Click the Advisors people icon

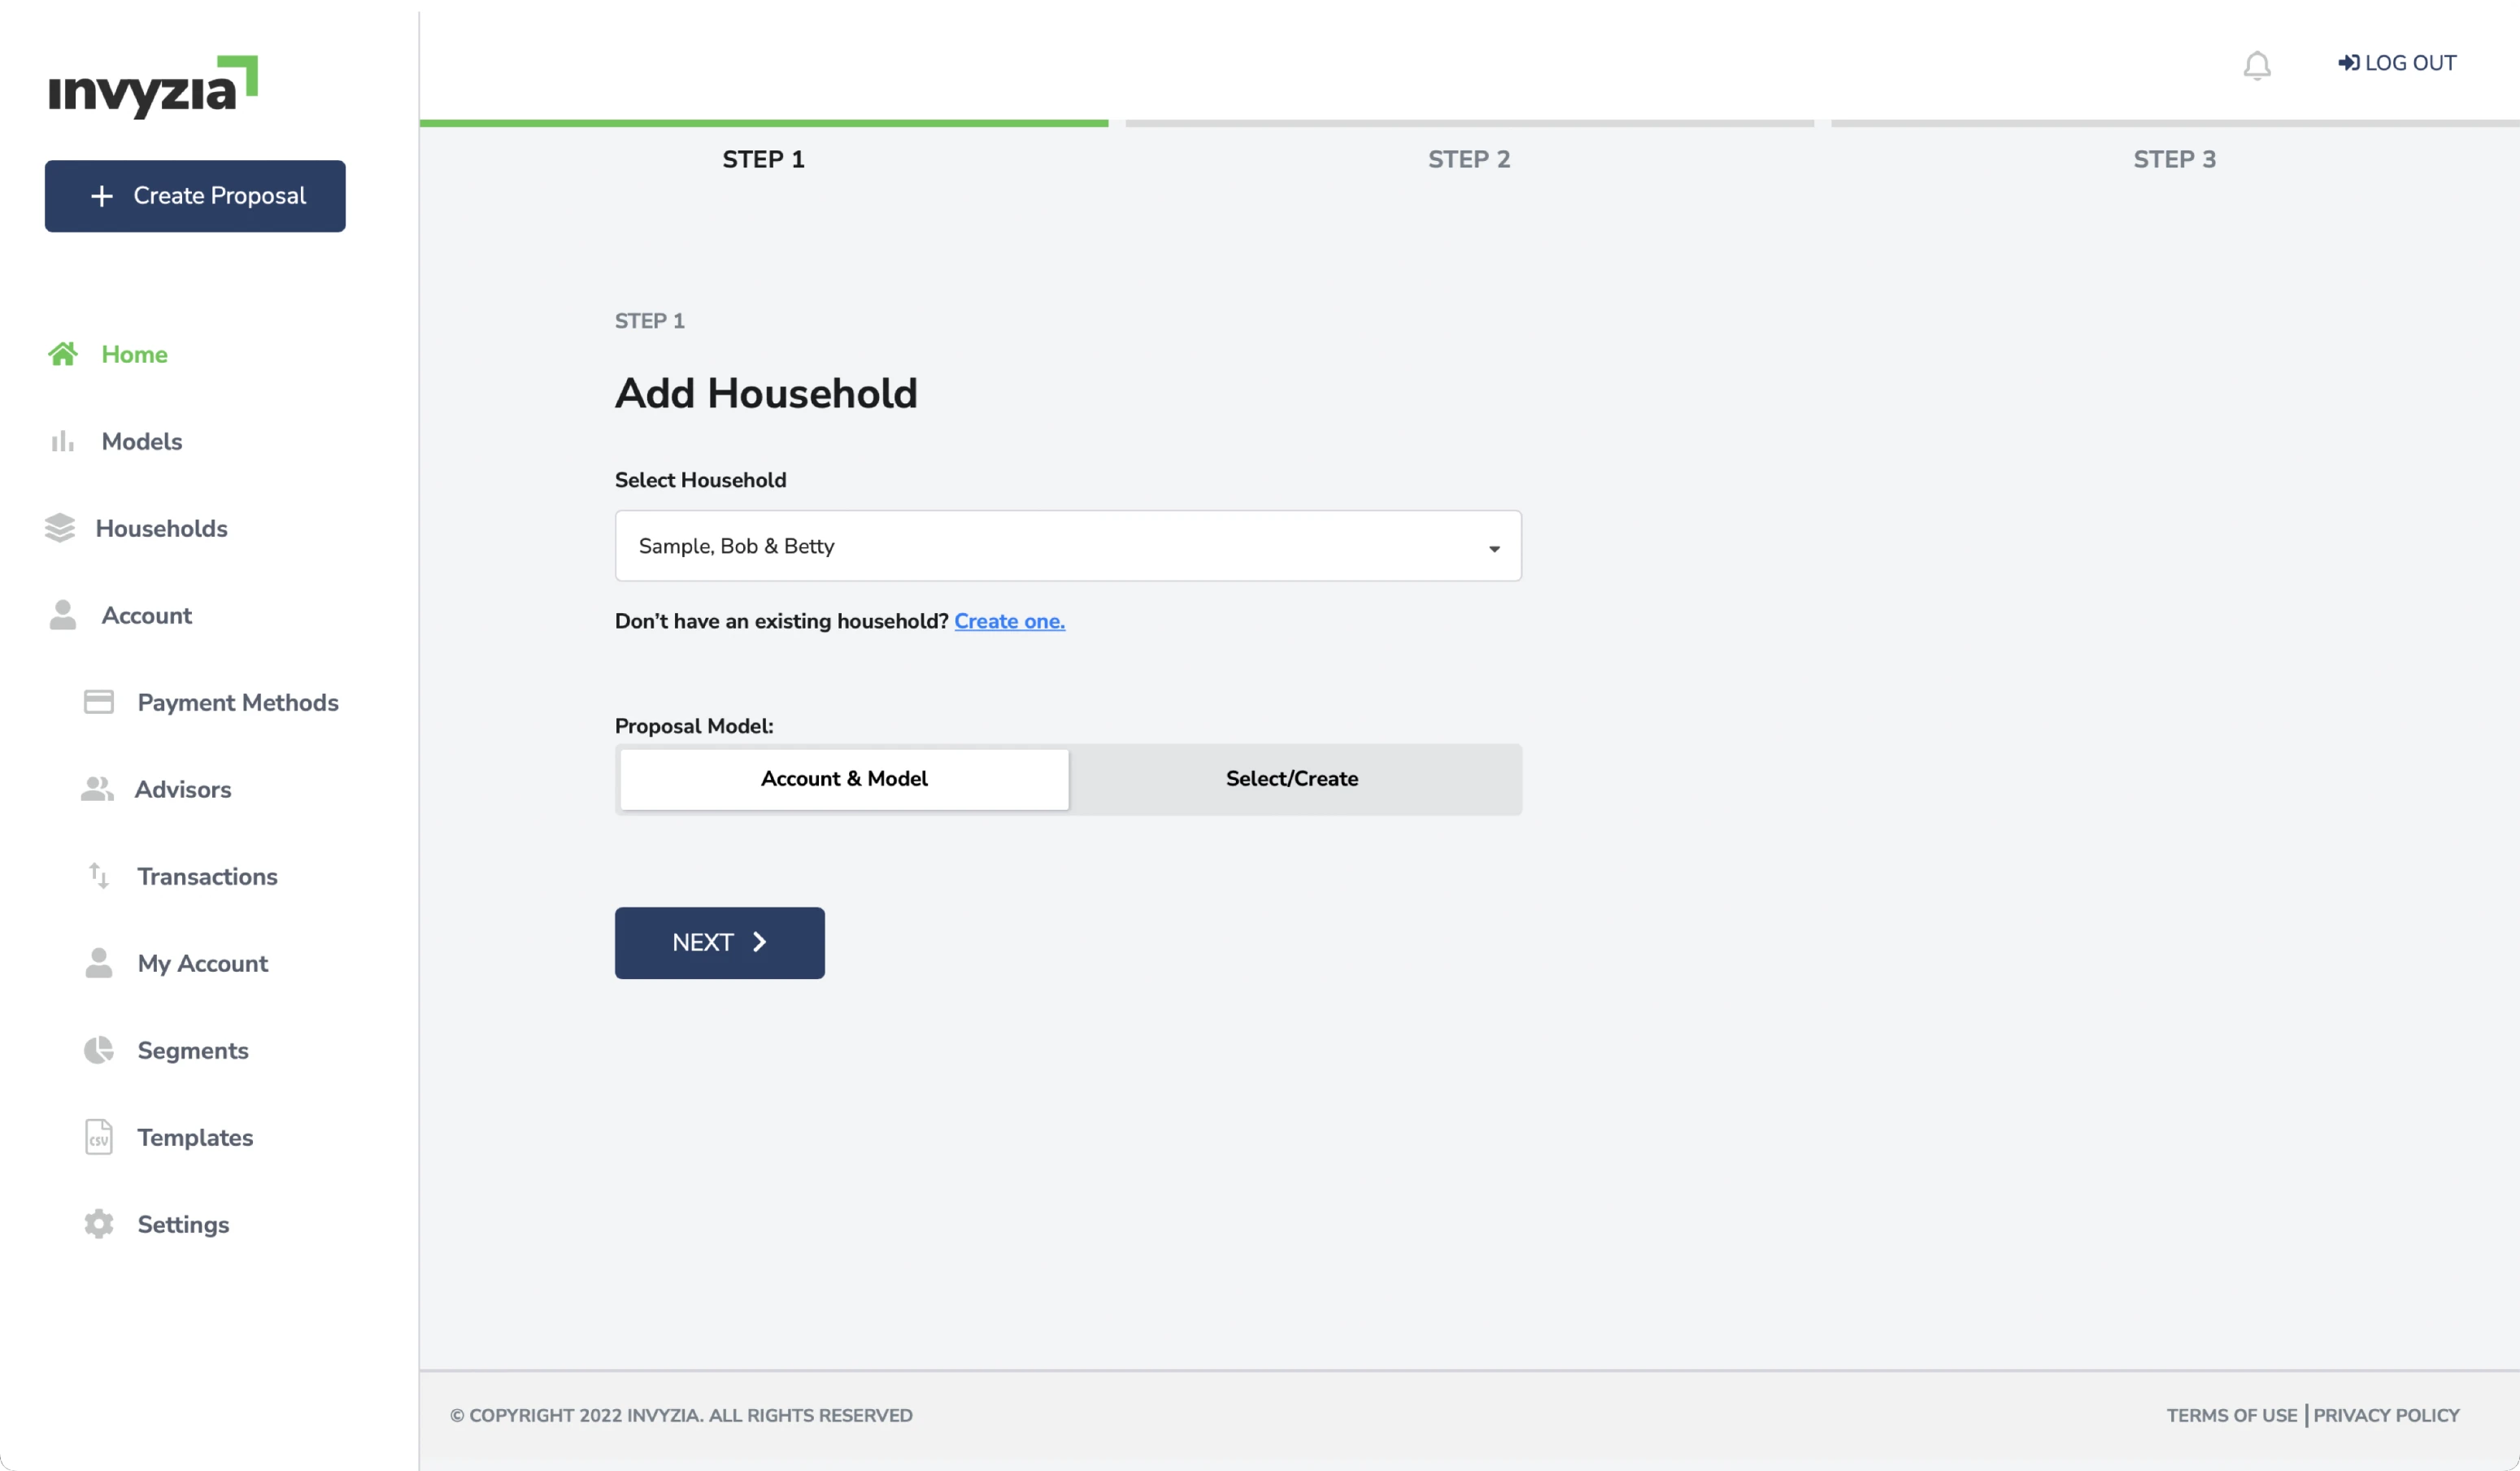point(97,789)
